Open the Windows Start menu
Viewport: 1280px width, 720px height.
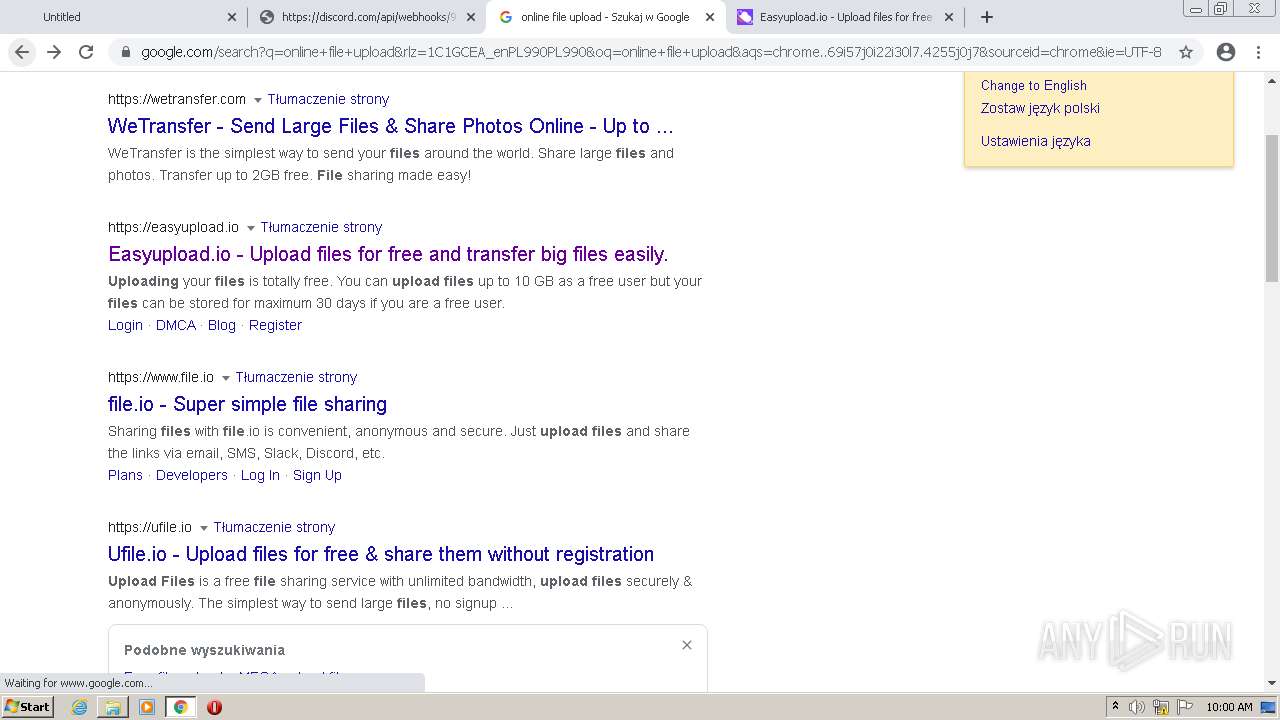pyautogui.click(x=27, y=706)
